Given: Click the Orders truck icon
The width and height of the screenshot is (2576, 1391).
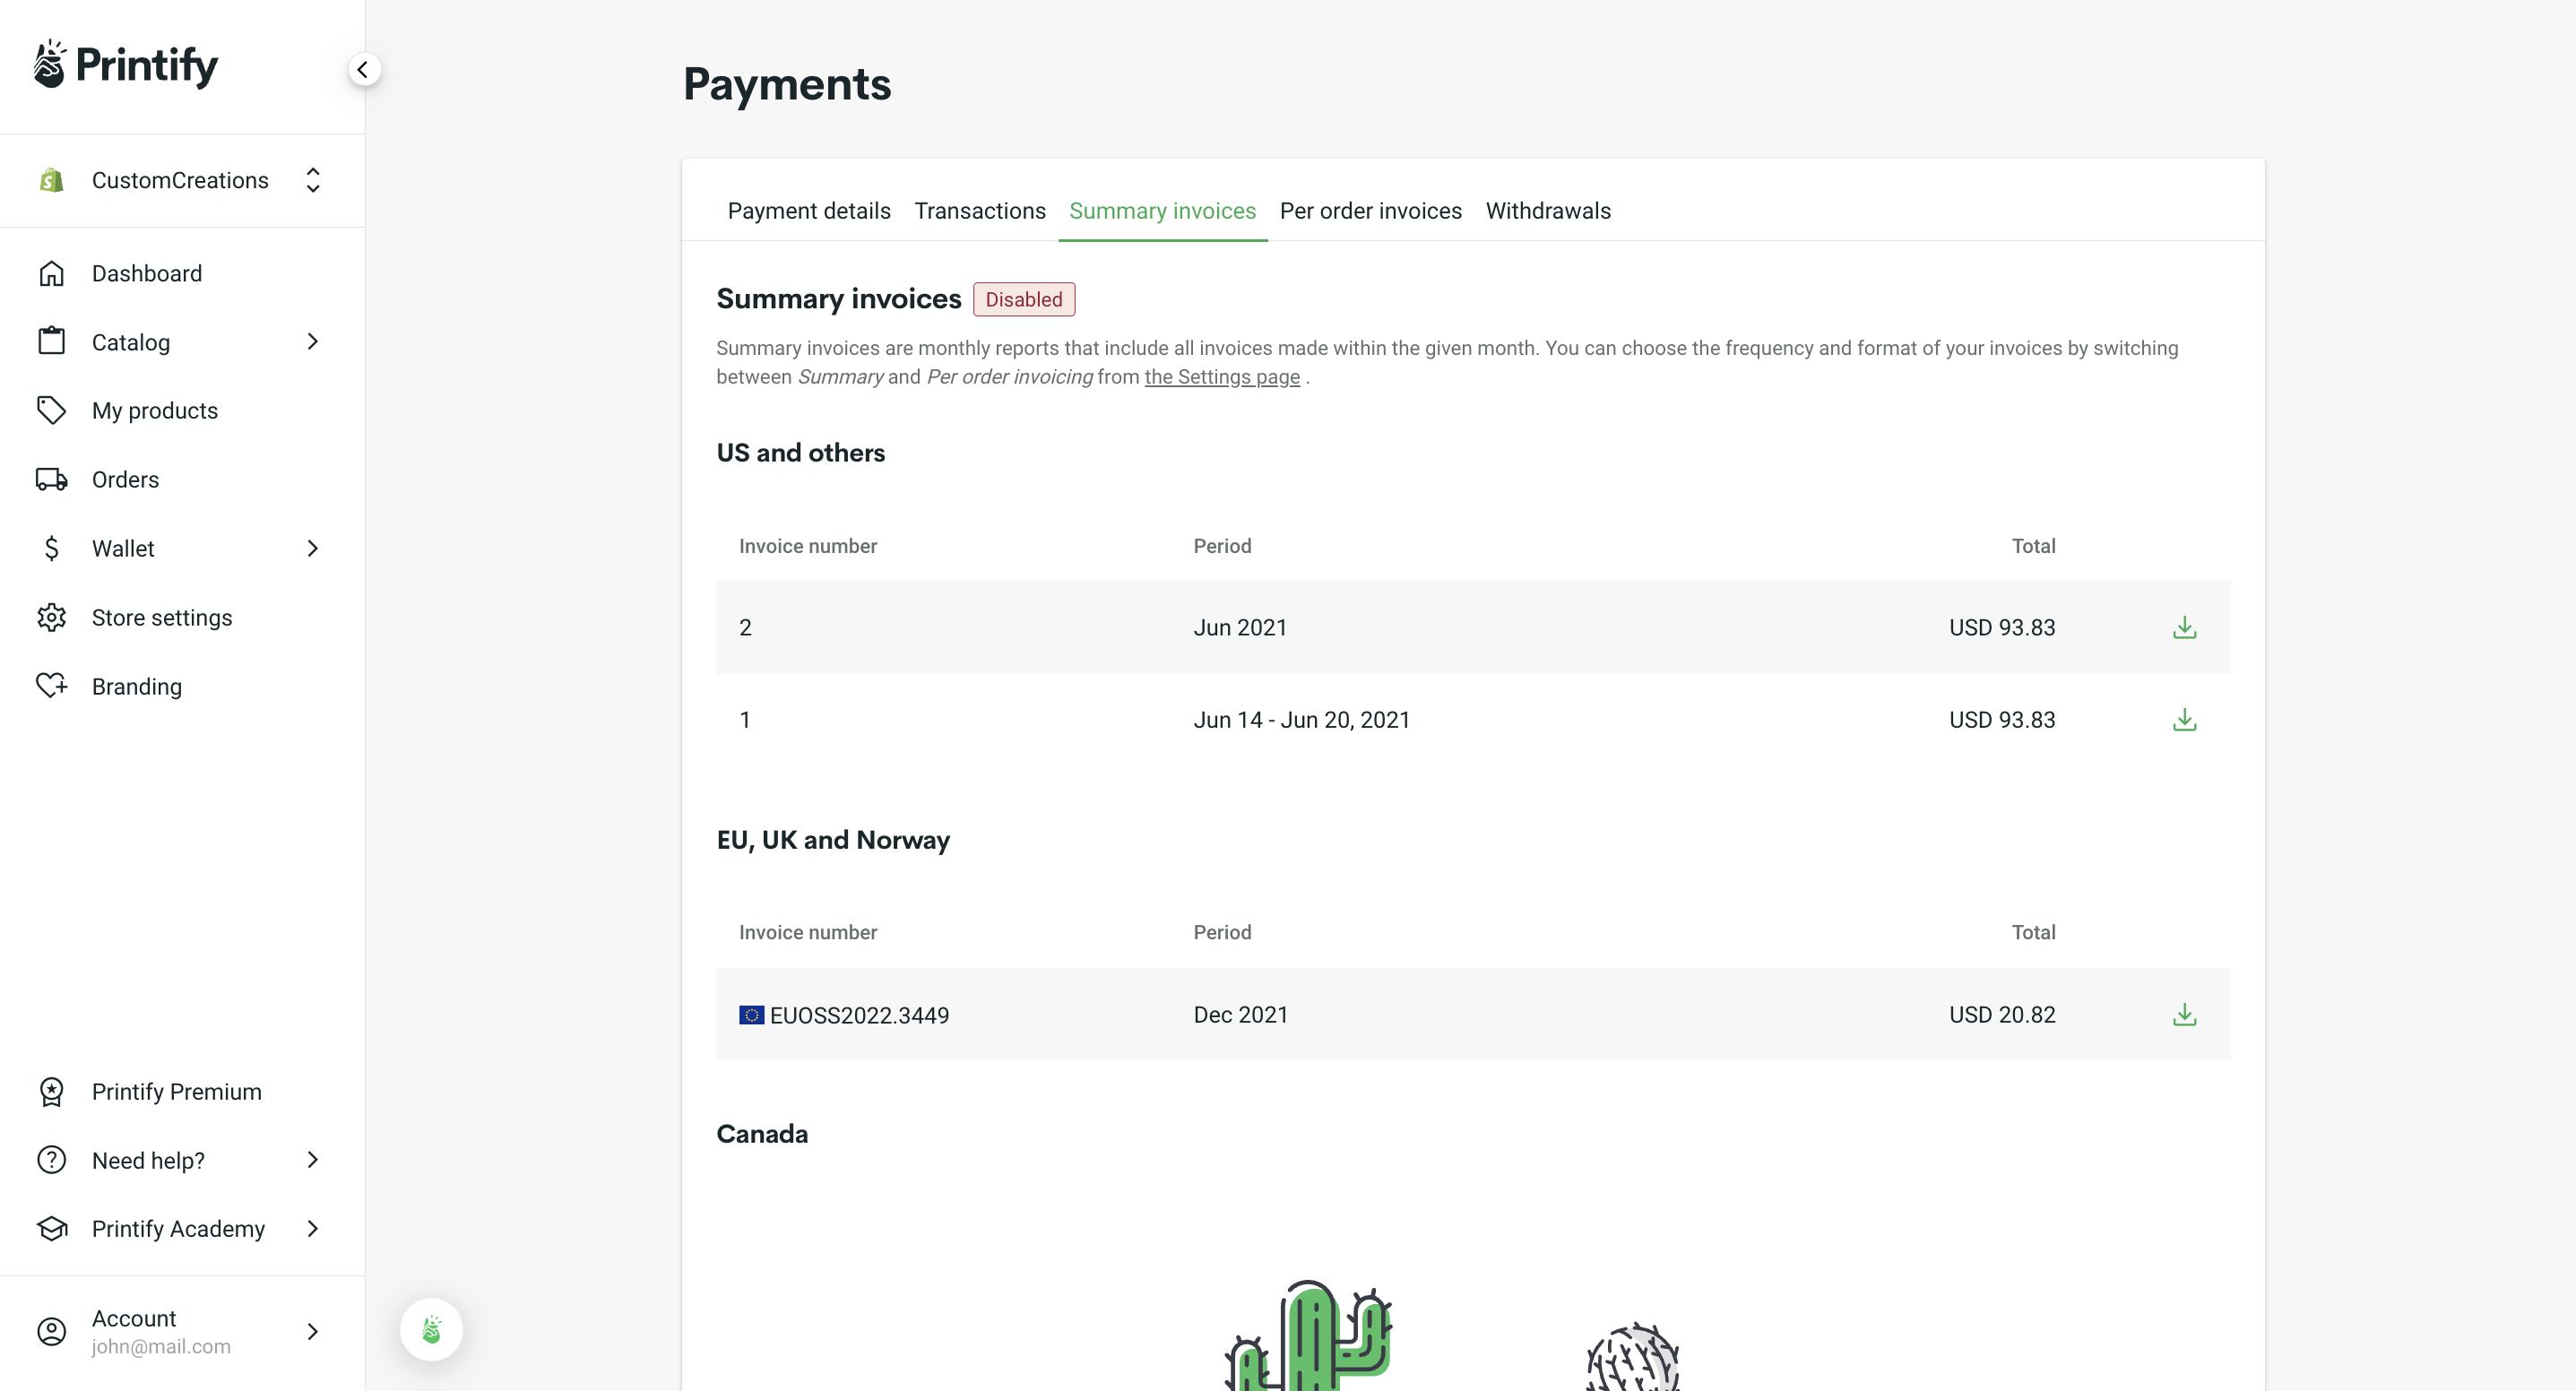Looking at the screenshot, I should click(51, 479).
